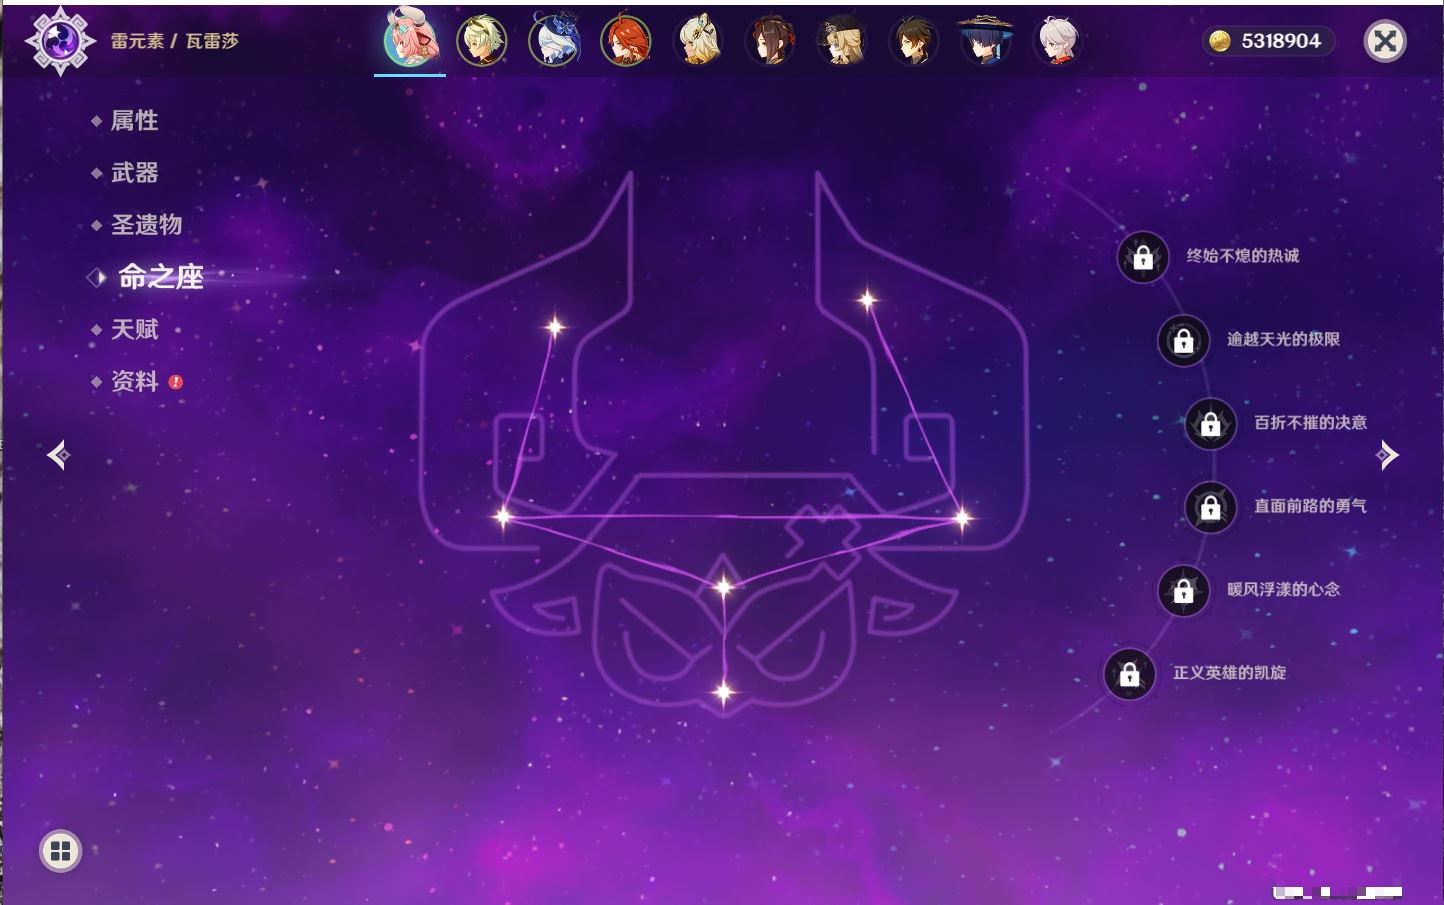
Task: Click lock icon beside 终始不熄的热诚
Action: [x=1143, y=258]
